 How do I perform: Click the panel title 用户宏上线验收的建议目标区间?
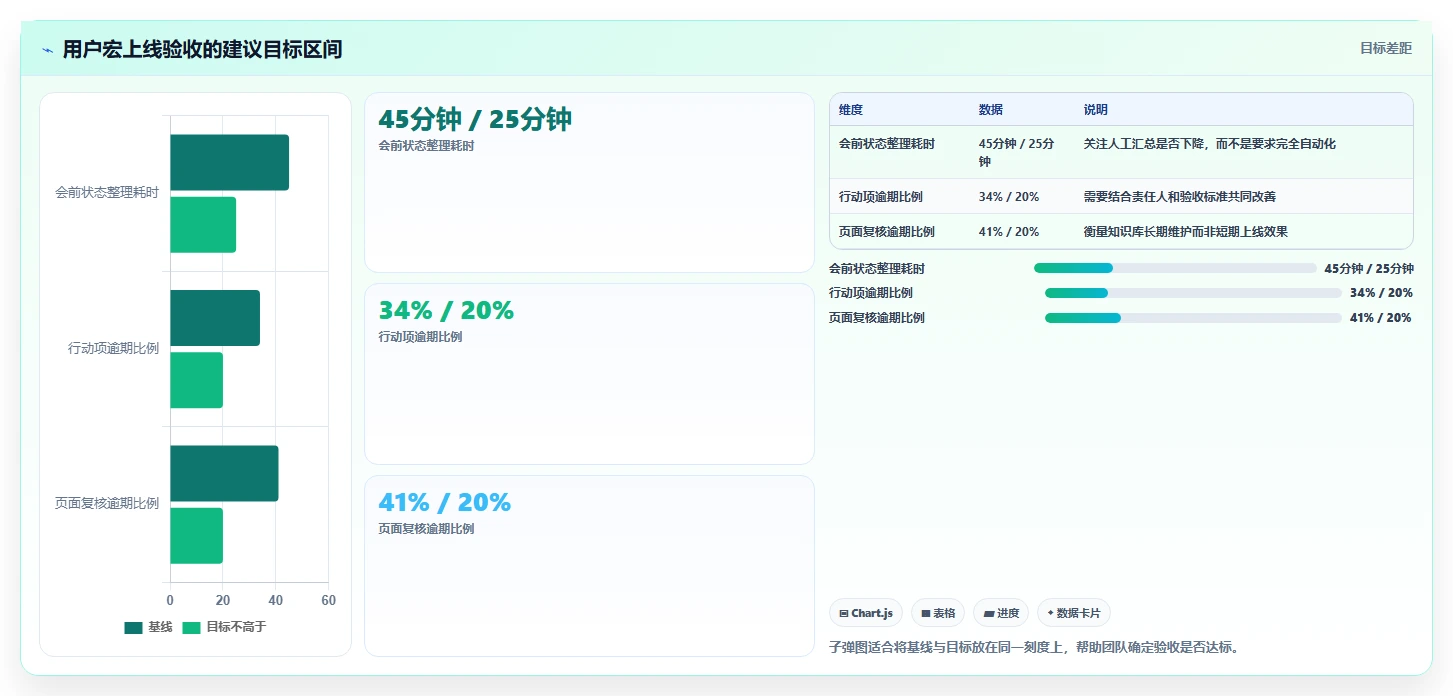(x=202, y=49)
